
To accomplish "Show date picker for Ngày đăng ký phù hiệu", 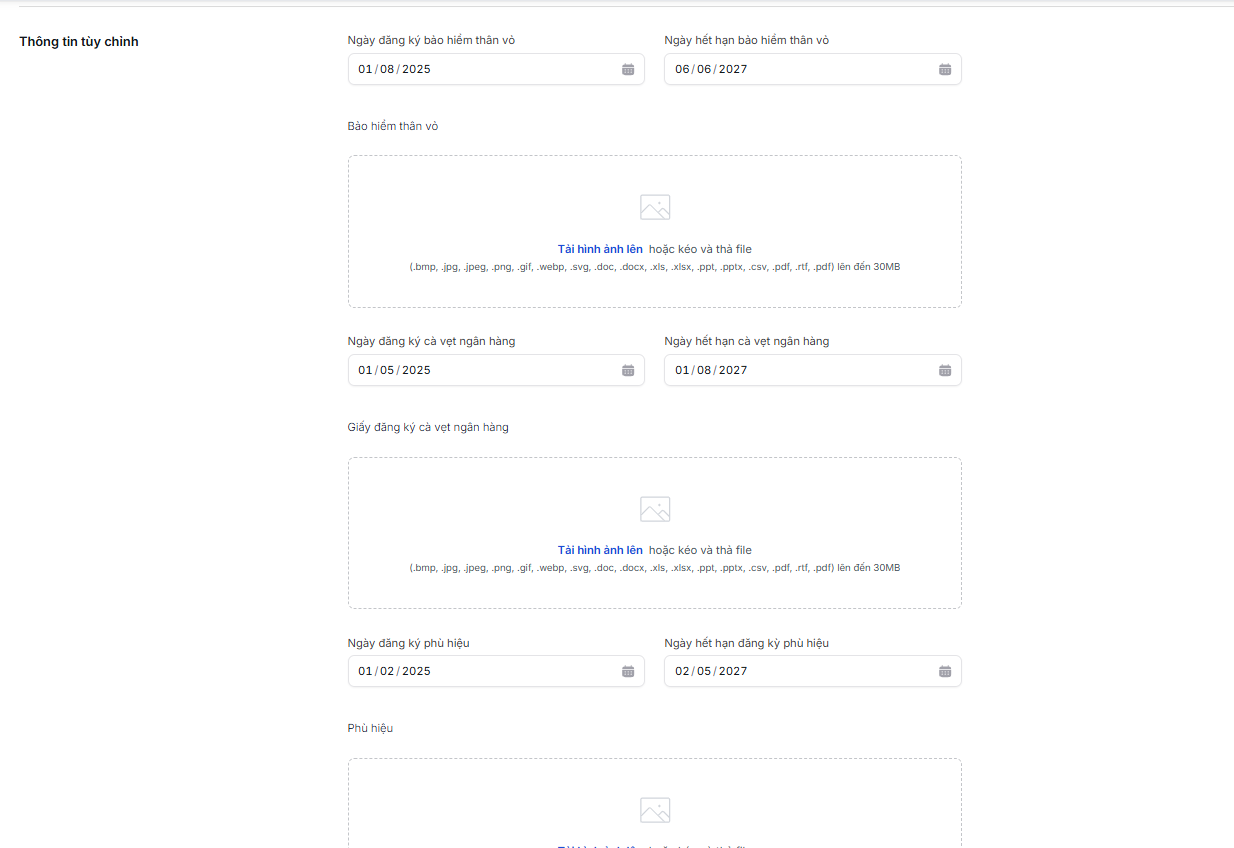I will tap(628, 671).
